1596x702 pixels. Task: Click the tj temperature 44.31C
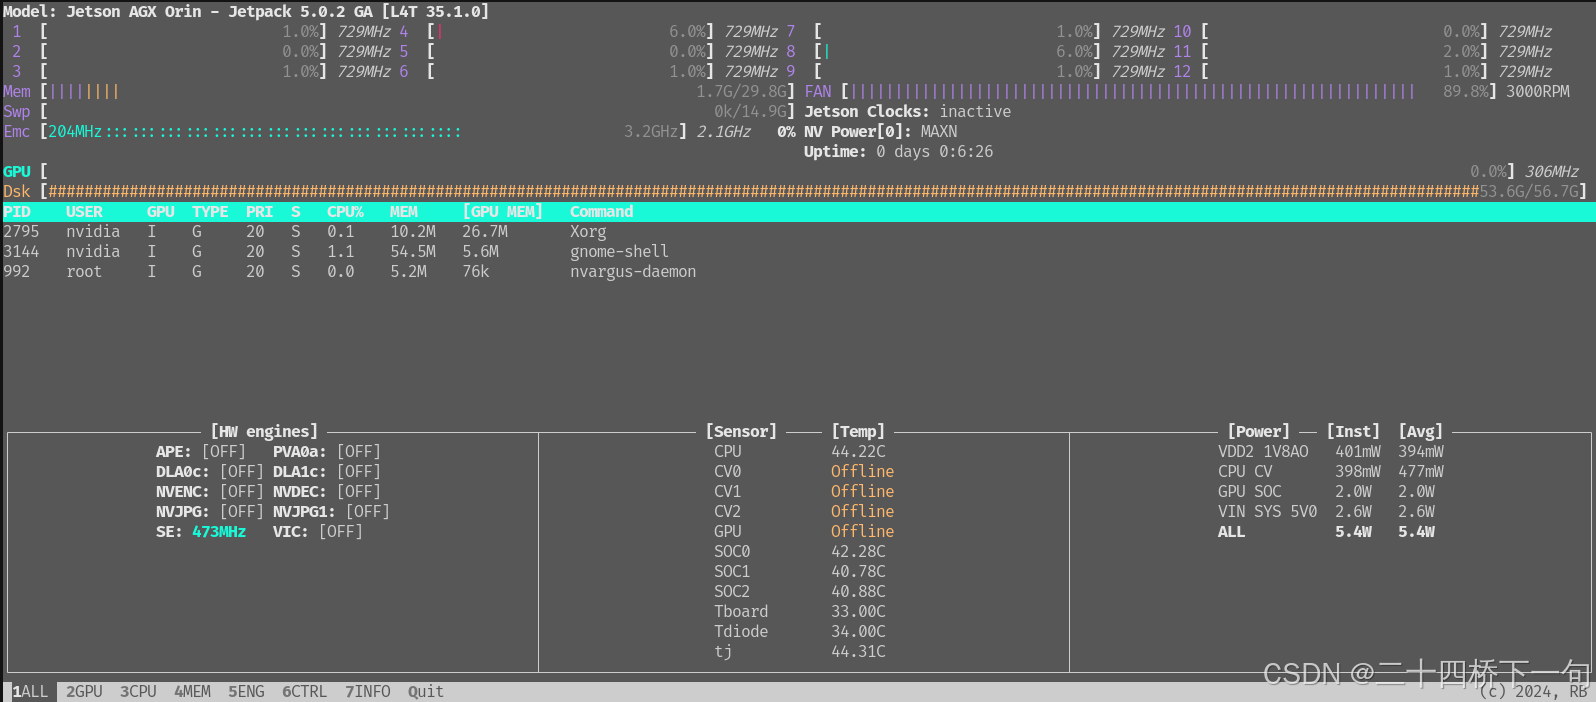(x=858, y=652)
